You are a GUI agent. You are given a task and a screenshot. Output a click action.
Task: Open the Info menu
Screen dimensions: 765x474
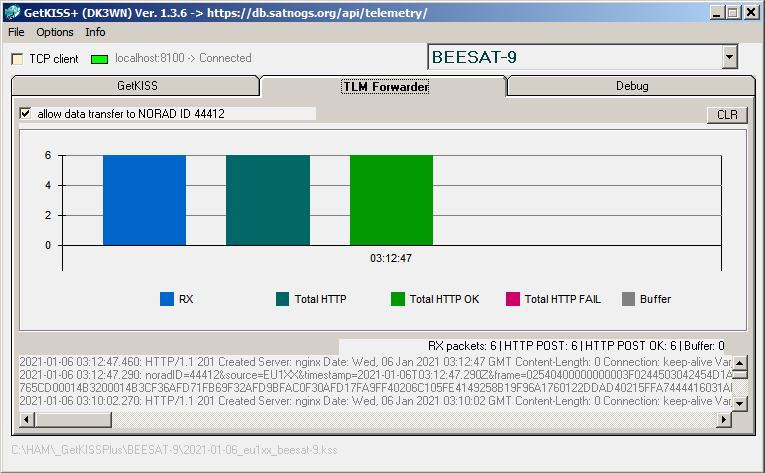click(95, 32)
